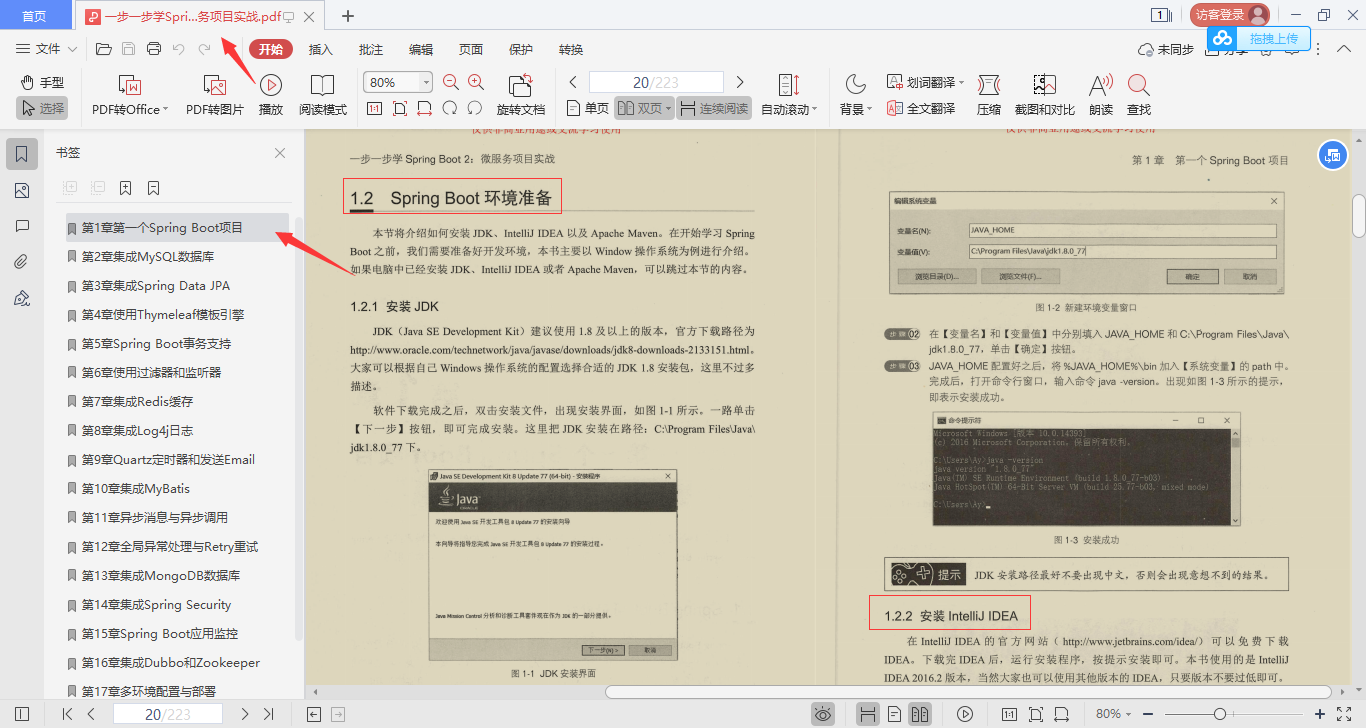Zoom in with the plus magnifier icon

[476, 83]
